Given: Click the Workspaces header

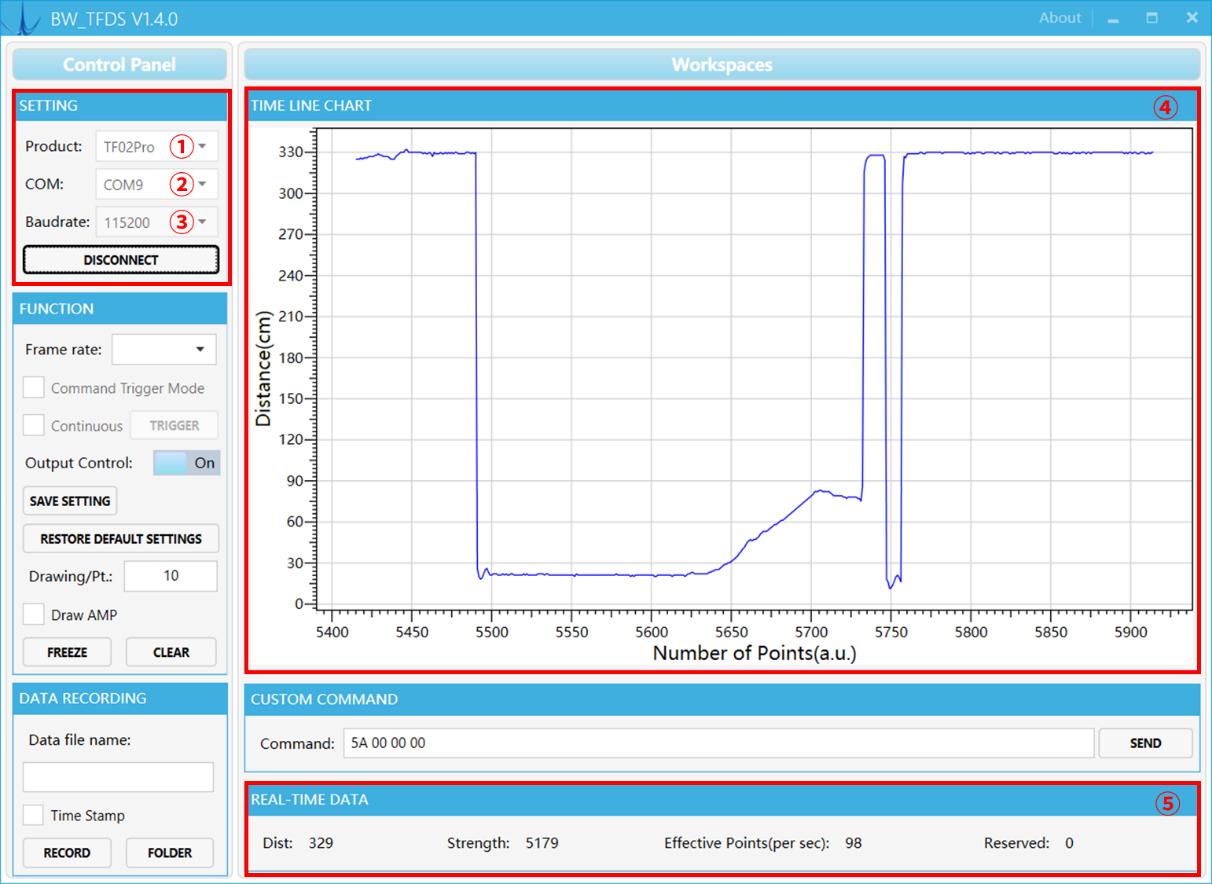Looking at the screenshot, I should click(722, 65).
